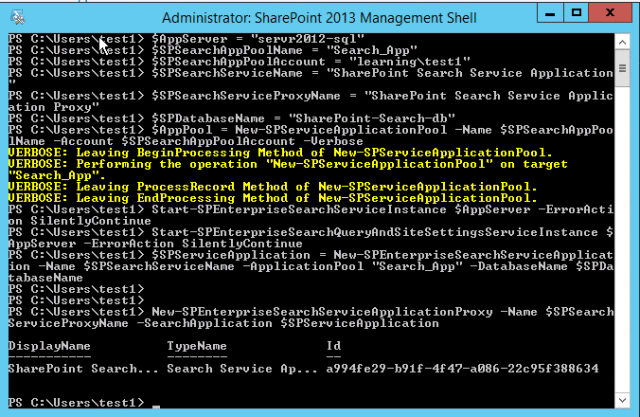Screen dimensions: 640x417
Task: Click the "Search_App" verbose target text
Action: click(57, 176)
